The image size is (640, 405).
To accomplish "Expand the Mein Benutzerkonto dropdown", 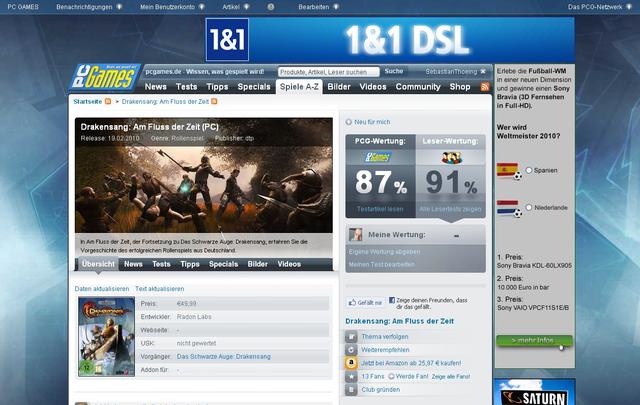I will pos(201,7).
